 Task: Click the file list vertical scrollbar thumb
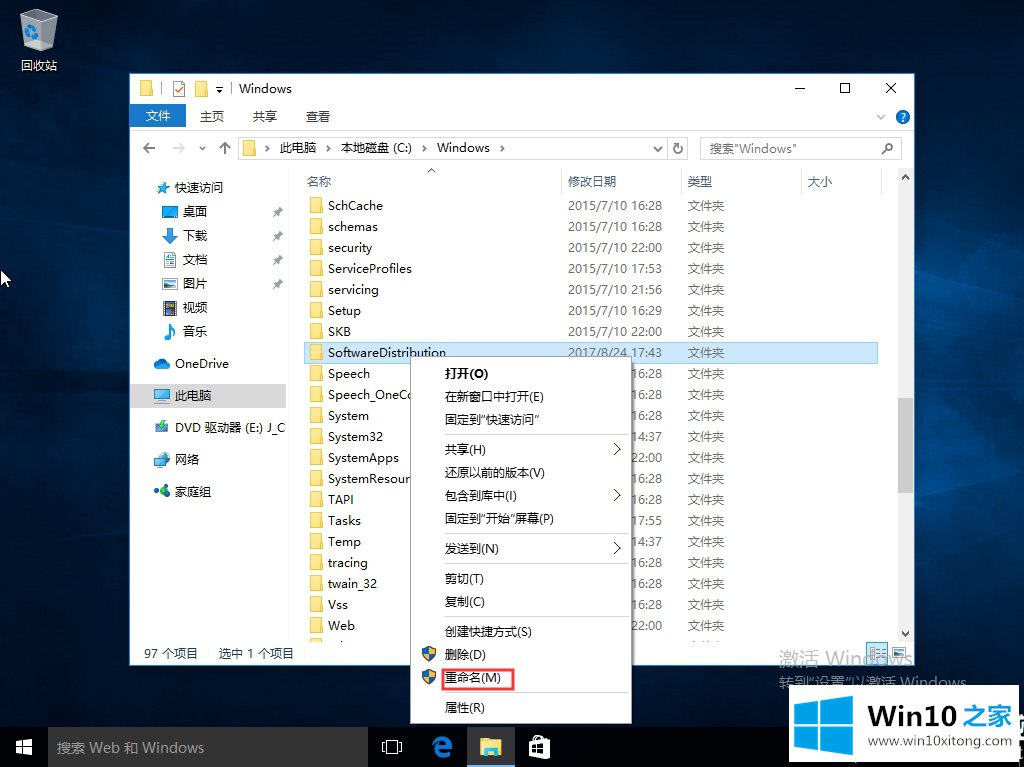(905, 445)
